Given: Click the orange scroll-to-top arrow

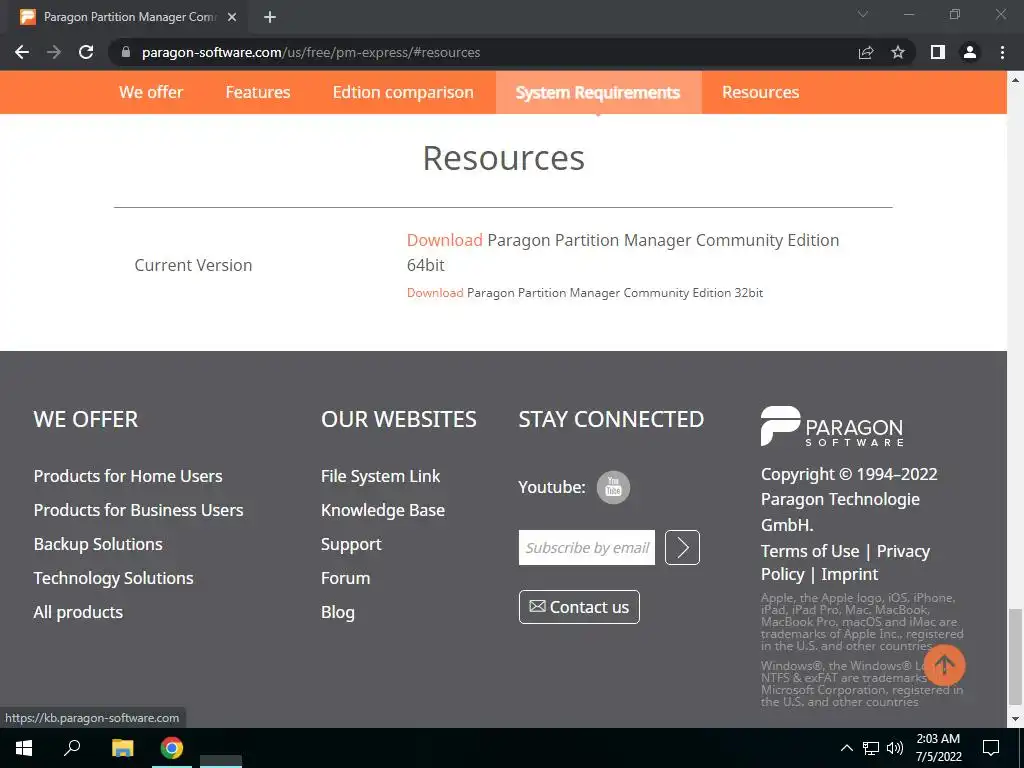Looking at the screenshot, I should coord(944,665).
